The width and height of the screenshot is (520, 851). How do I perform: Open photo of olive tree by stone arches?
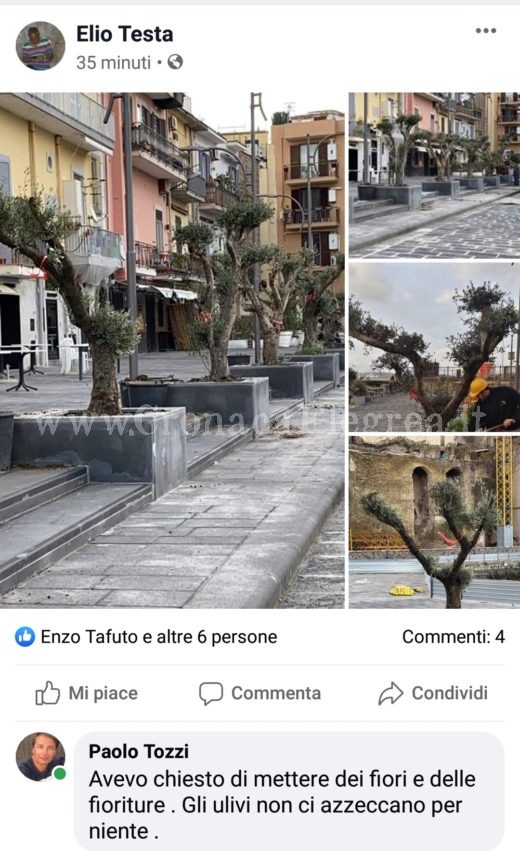pos(434,522)
